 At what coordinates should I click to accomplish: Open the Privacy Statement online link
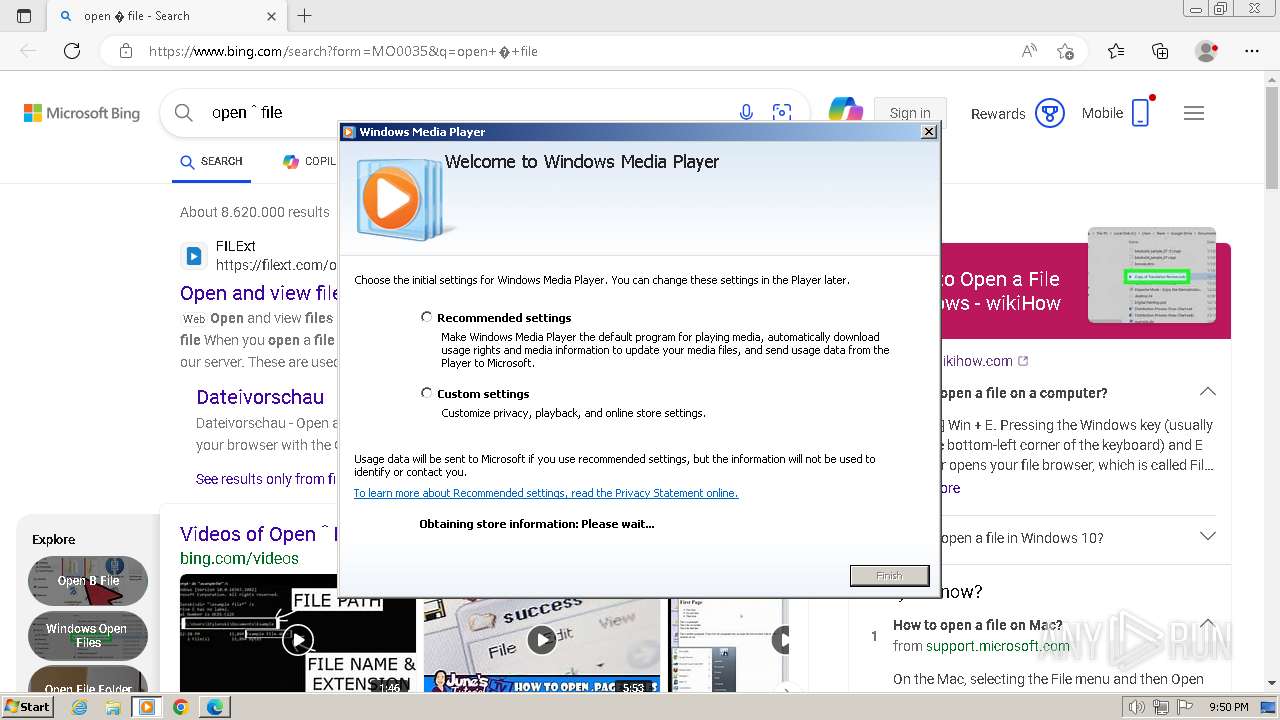click(x=546, y=493)
